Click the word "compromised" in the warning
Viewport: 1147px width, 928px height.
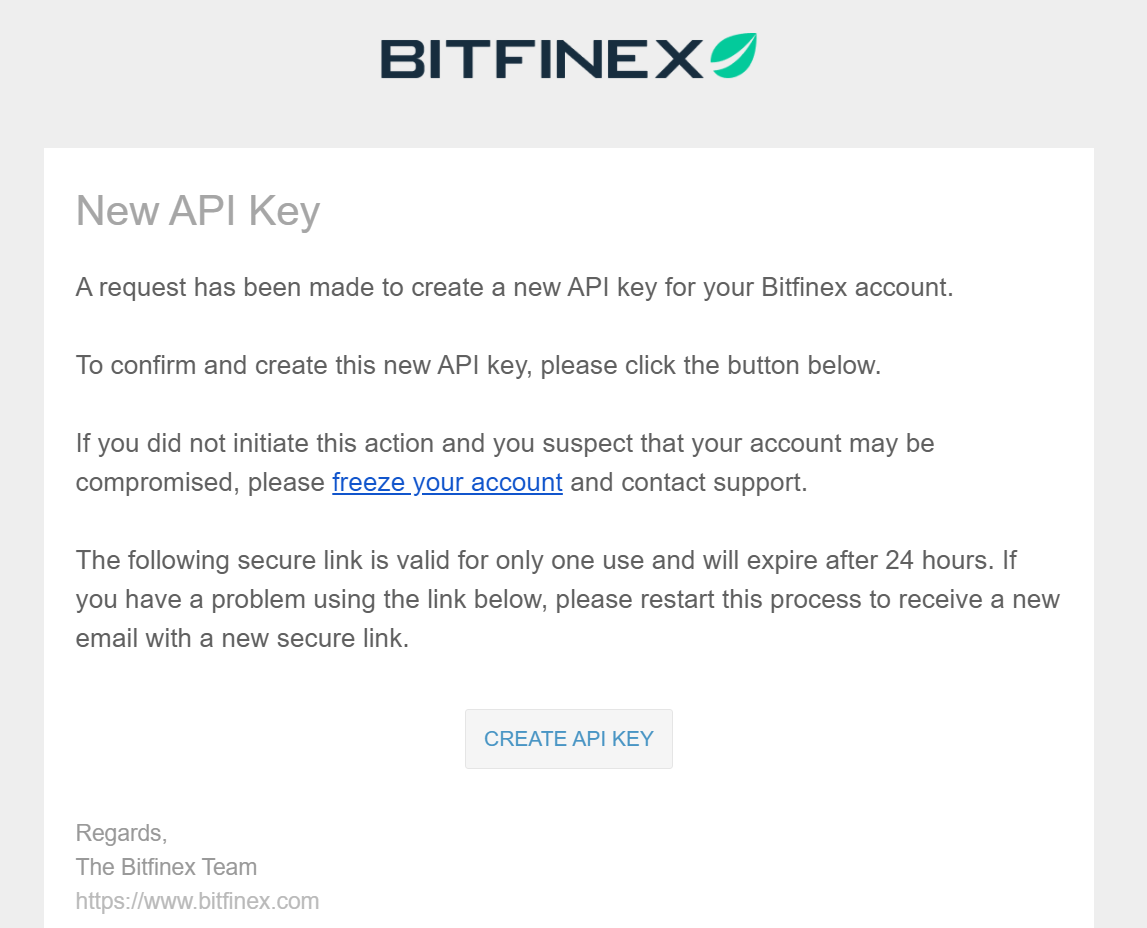[157, 483]
